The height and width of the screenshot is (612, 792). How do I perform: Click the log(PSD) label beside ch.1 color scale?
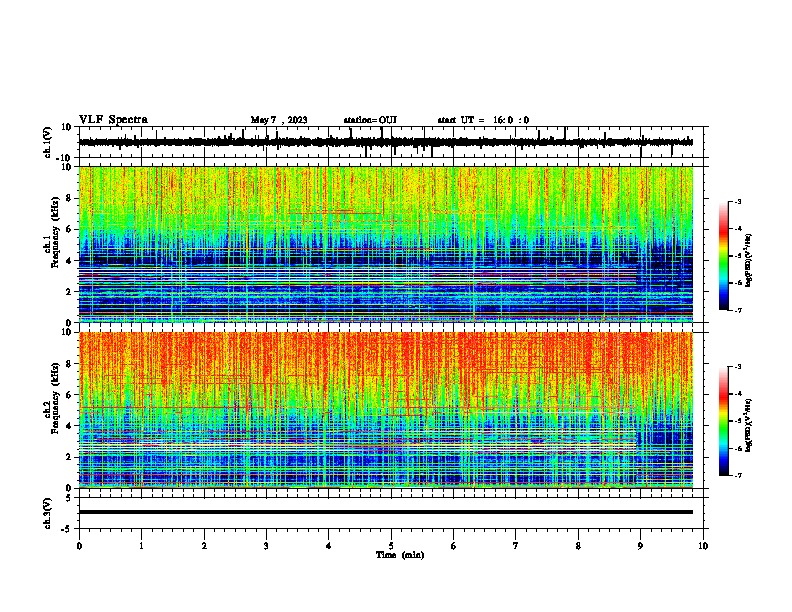tap(749, 260)
